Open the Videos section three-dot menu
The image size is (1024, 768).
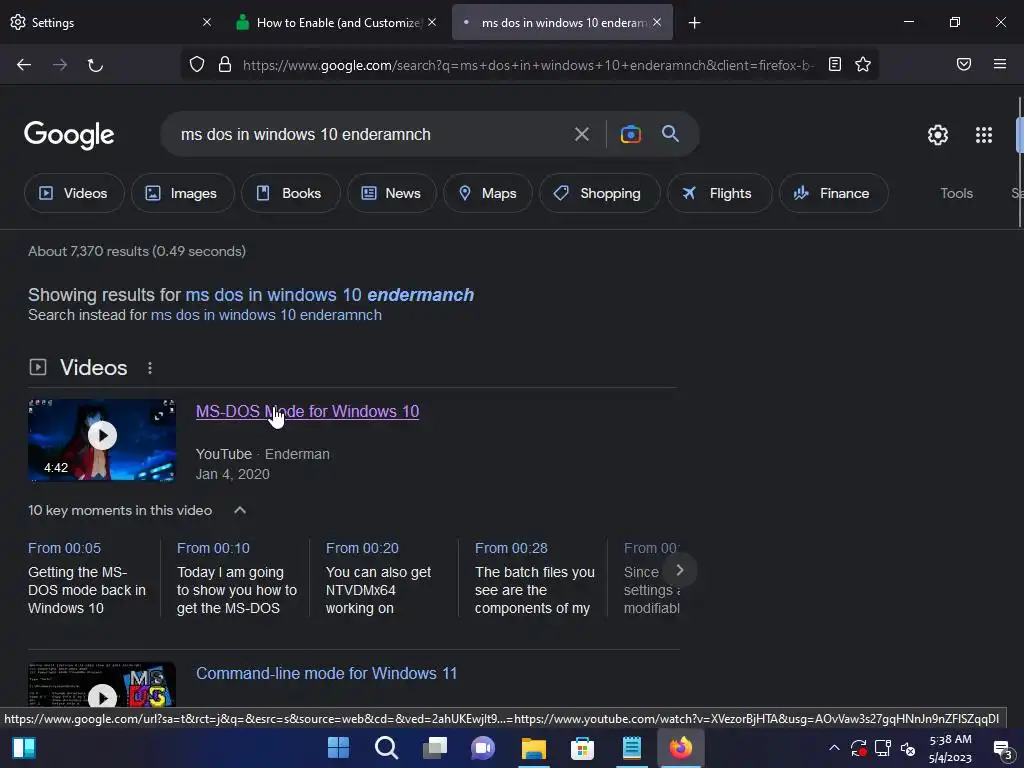[x=150, y=368]
